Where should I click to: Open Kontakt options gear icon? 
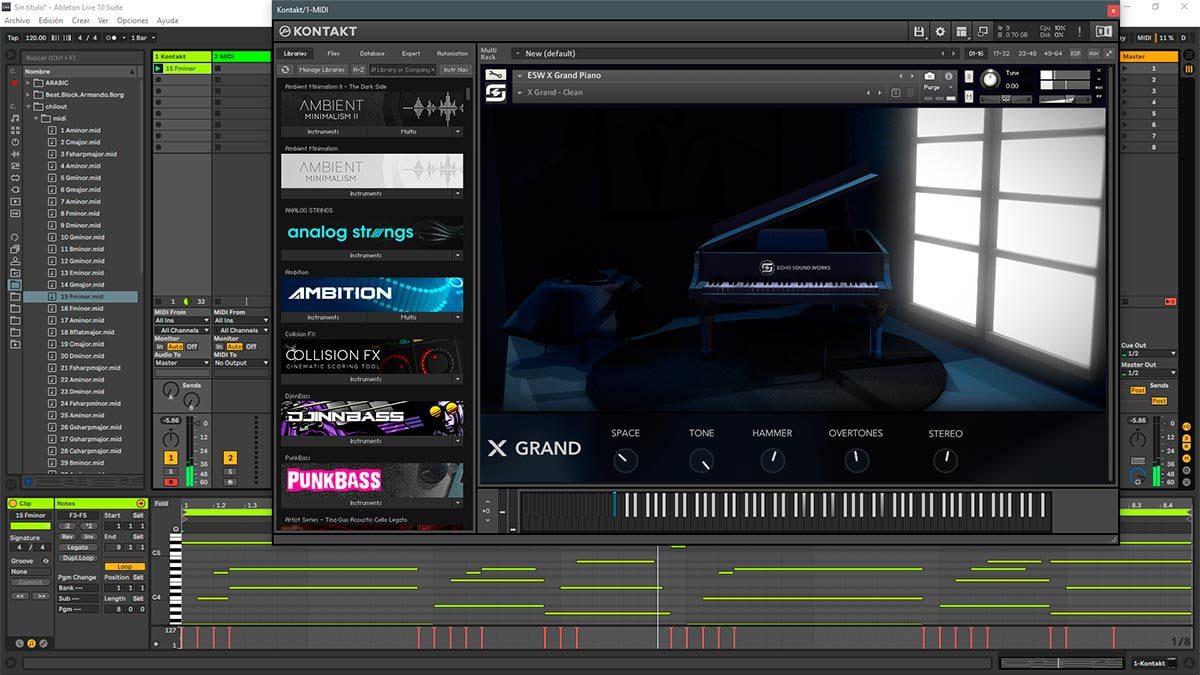[x=940, y=32]
